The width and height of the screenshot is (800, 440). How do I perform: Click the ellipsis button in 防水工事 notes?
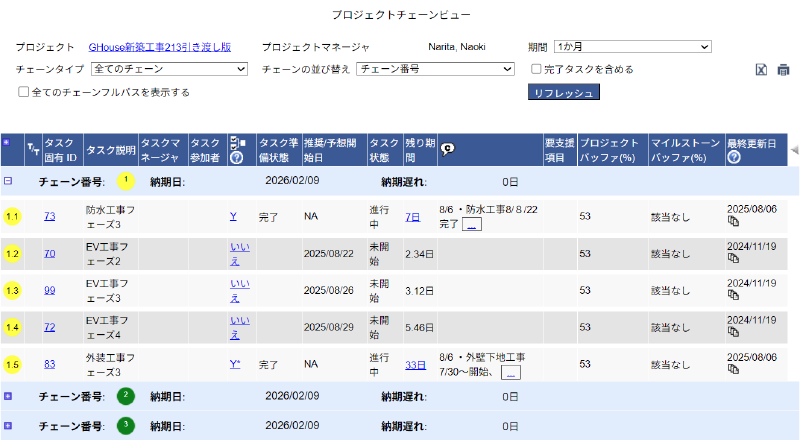click(x=472, y=224)
